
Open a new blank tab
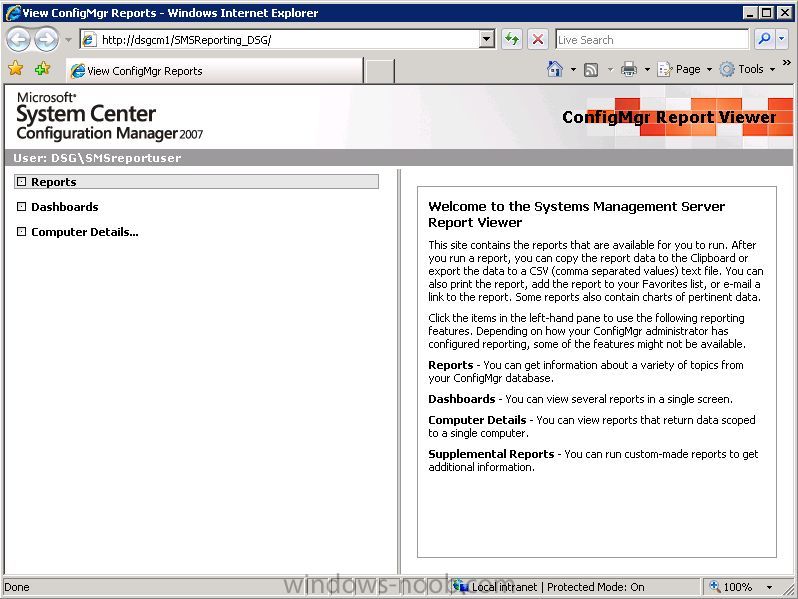379,71
